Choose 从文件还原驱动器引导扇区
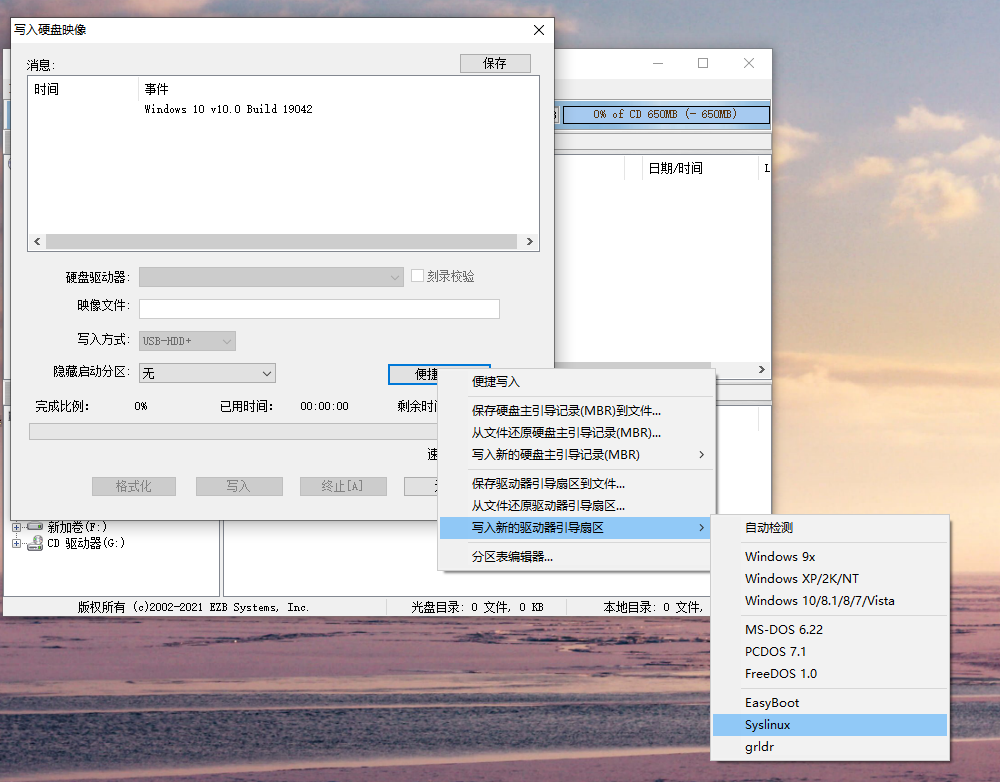The width and height of the screenshot is (1000, 782). [576, 506]
